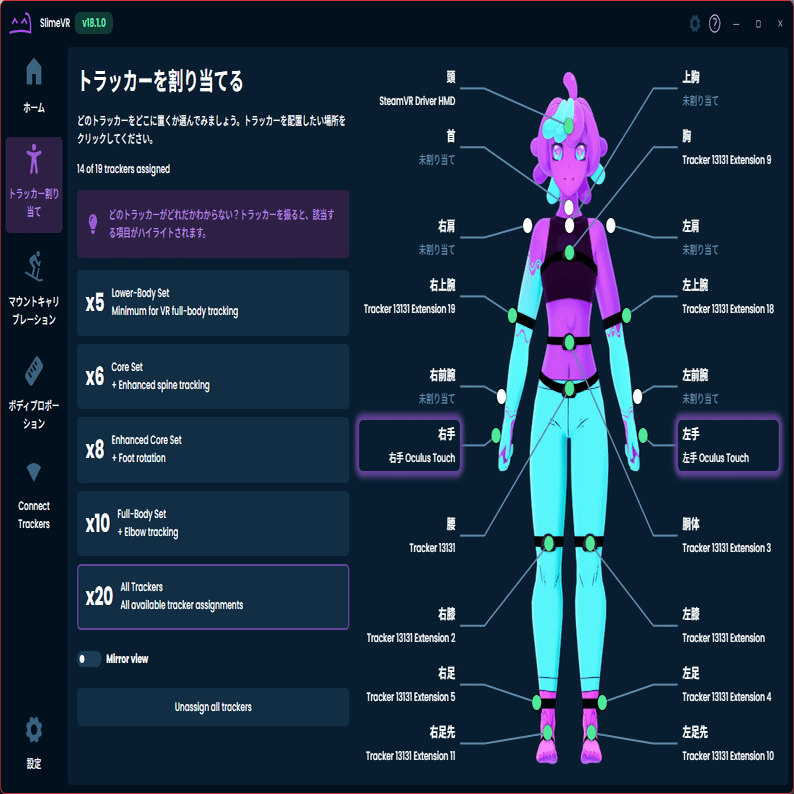The width and height of the screenshot is (794, 794).
Task: Select the x6 Core Set
Action: click(x=213, y=376)
